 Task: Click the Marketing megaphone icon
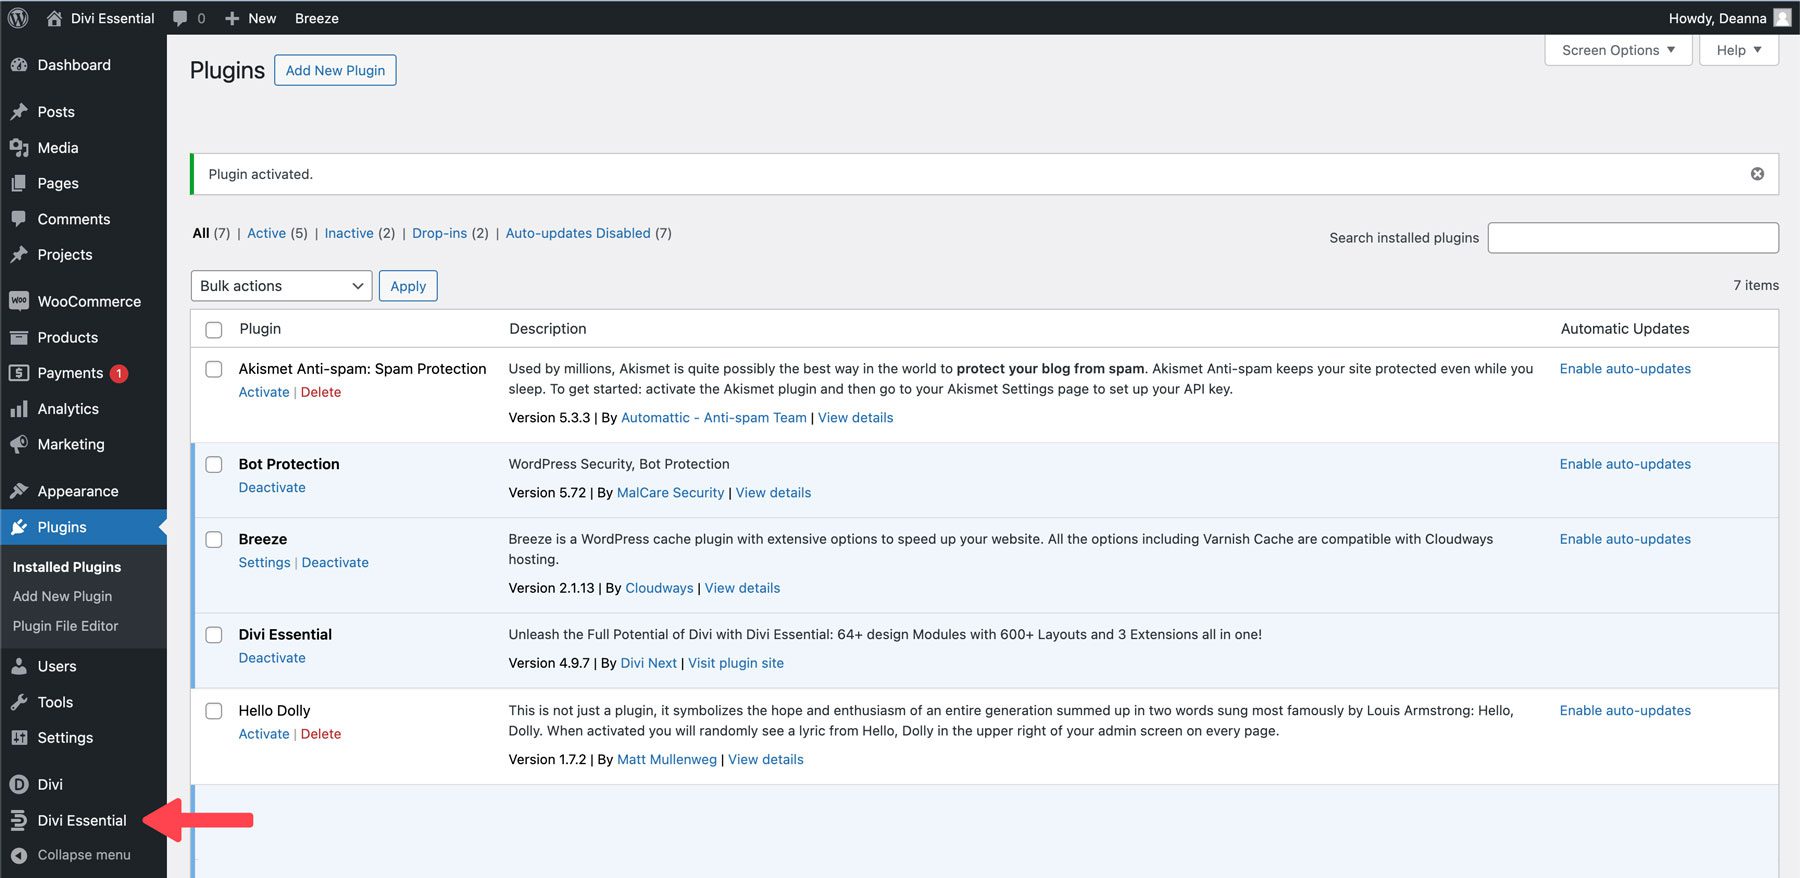(x=19, y=444)
